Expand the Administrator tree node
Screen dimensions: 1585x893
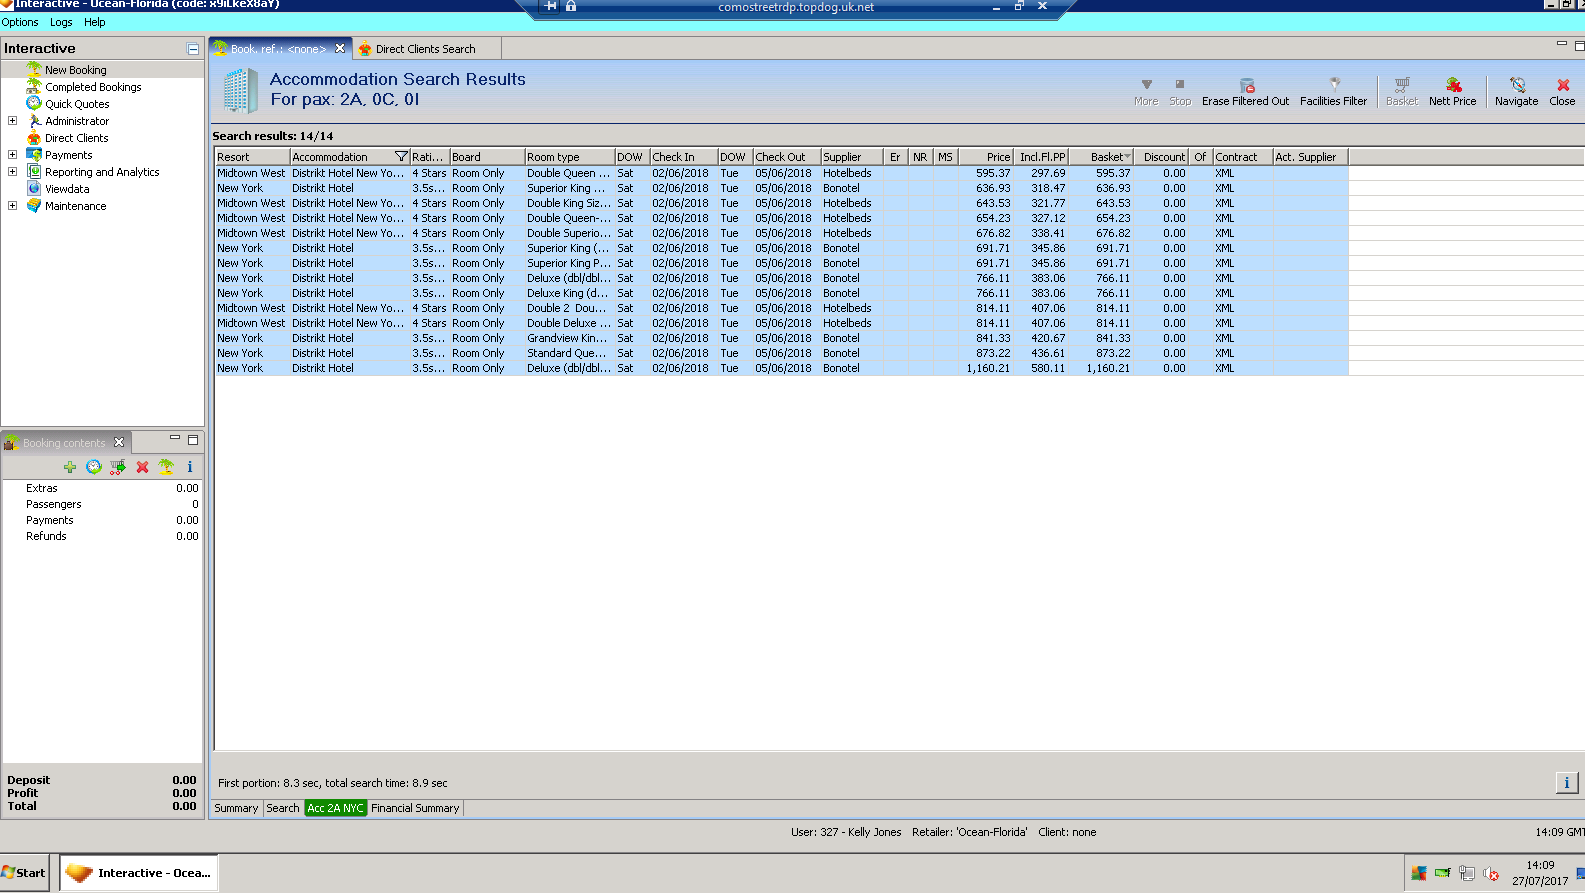pos(13,121)
